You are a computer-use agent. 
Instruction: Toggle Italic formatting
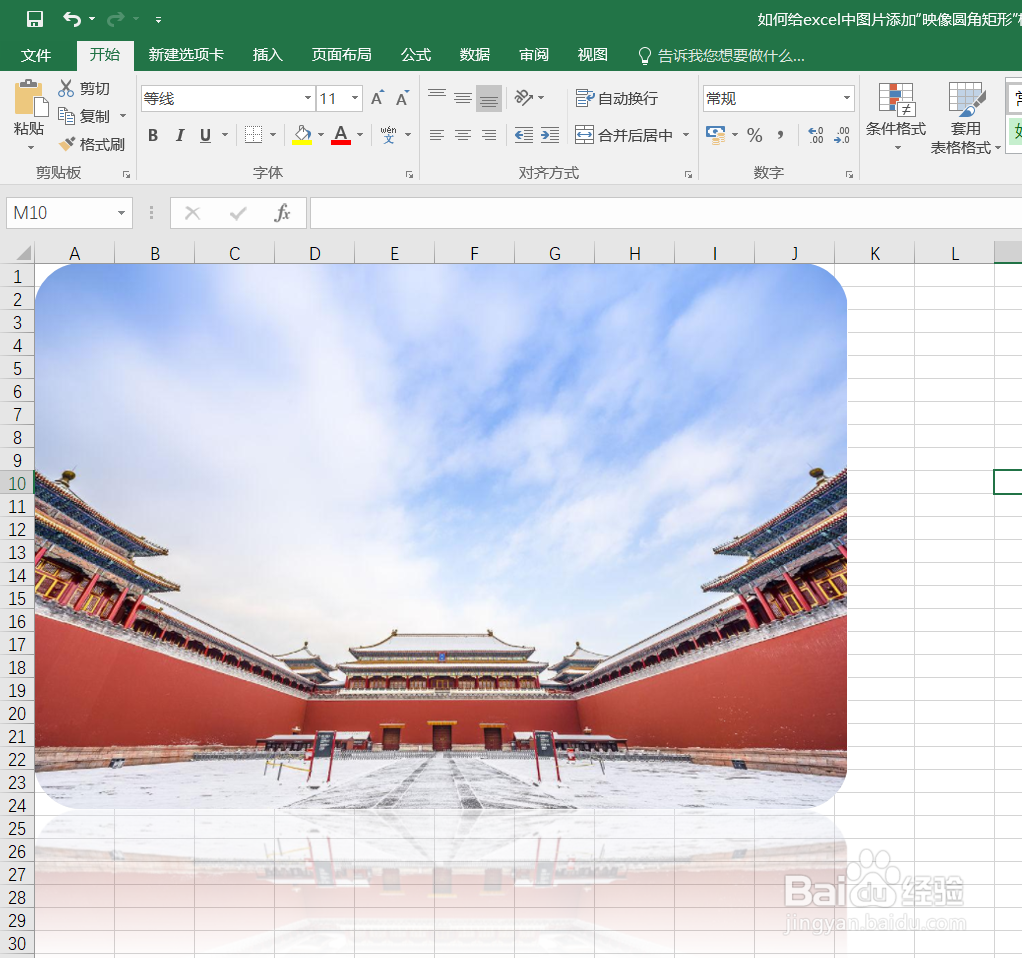pos(180,135)
